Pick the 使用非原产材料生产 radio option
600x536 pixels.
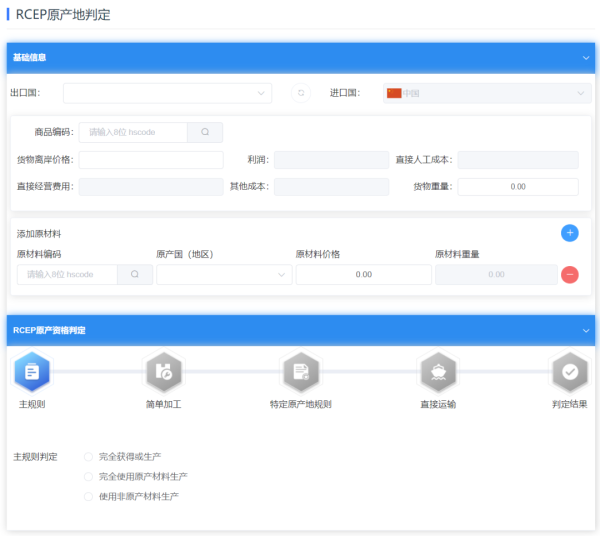point(89,496)
